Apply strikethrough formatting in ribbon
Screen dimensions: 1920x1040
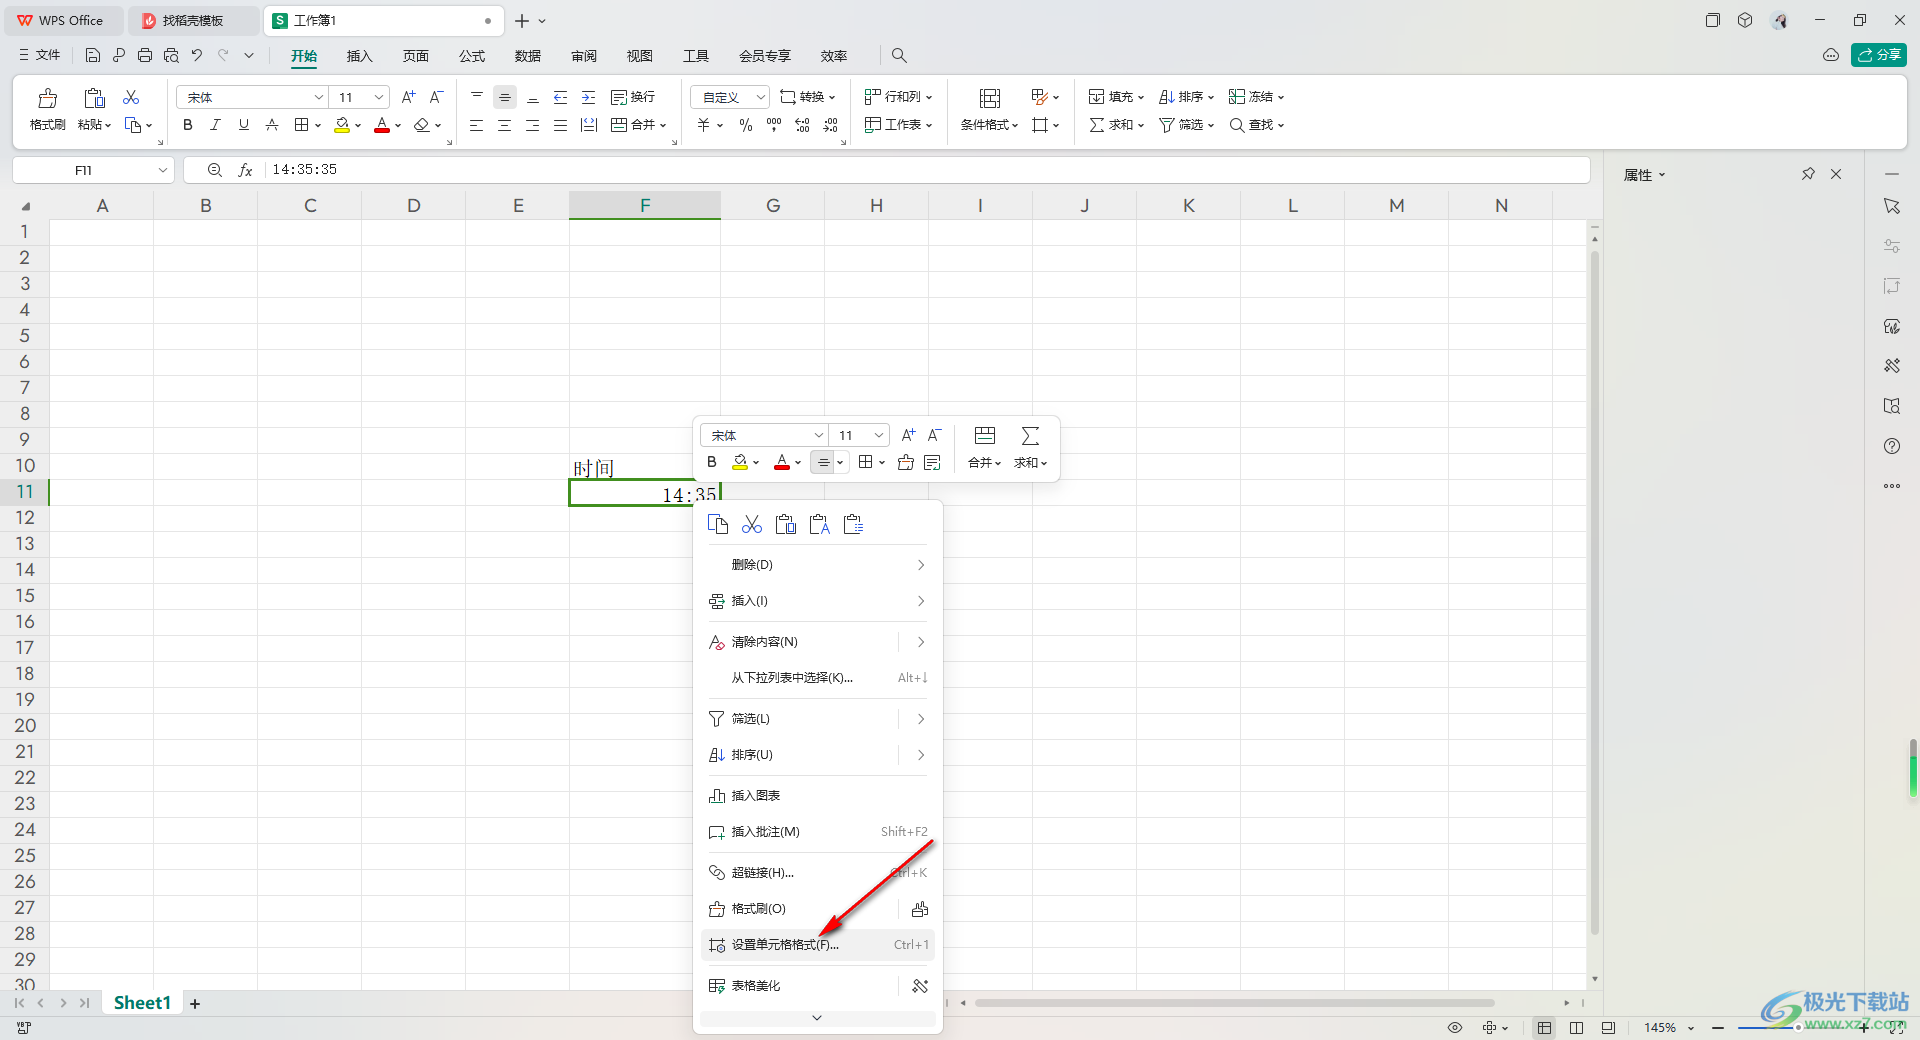click(272, 125)
